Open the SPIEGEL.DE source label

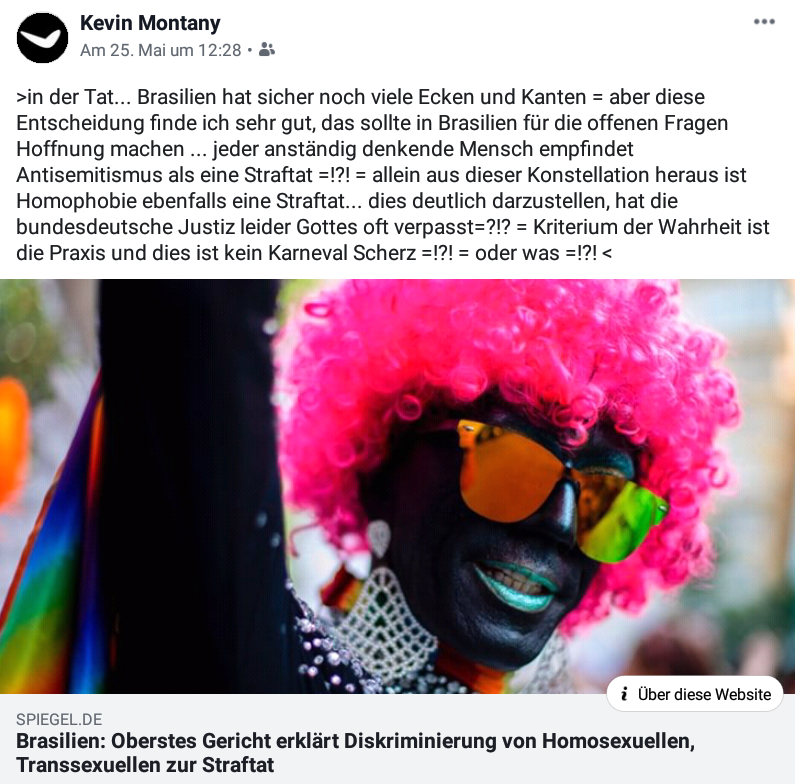[x=59, y=719]
